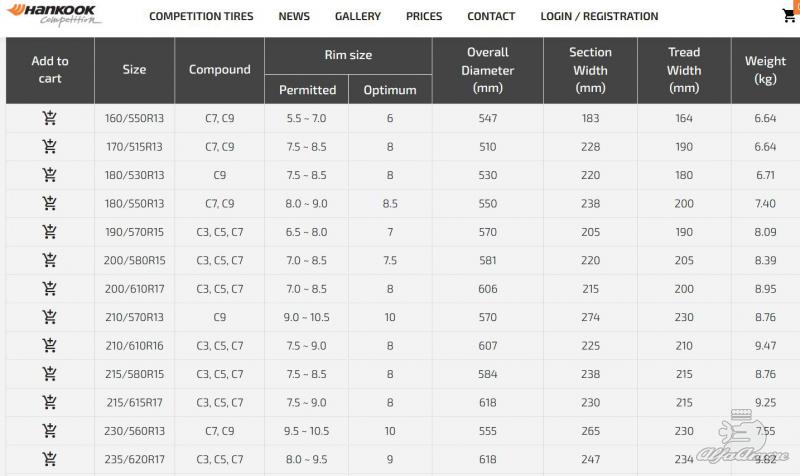Add 230/560R13 tire to cart
Image resolution: width=800 pixels, height=476 pixels.
(x=49, y=431)
